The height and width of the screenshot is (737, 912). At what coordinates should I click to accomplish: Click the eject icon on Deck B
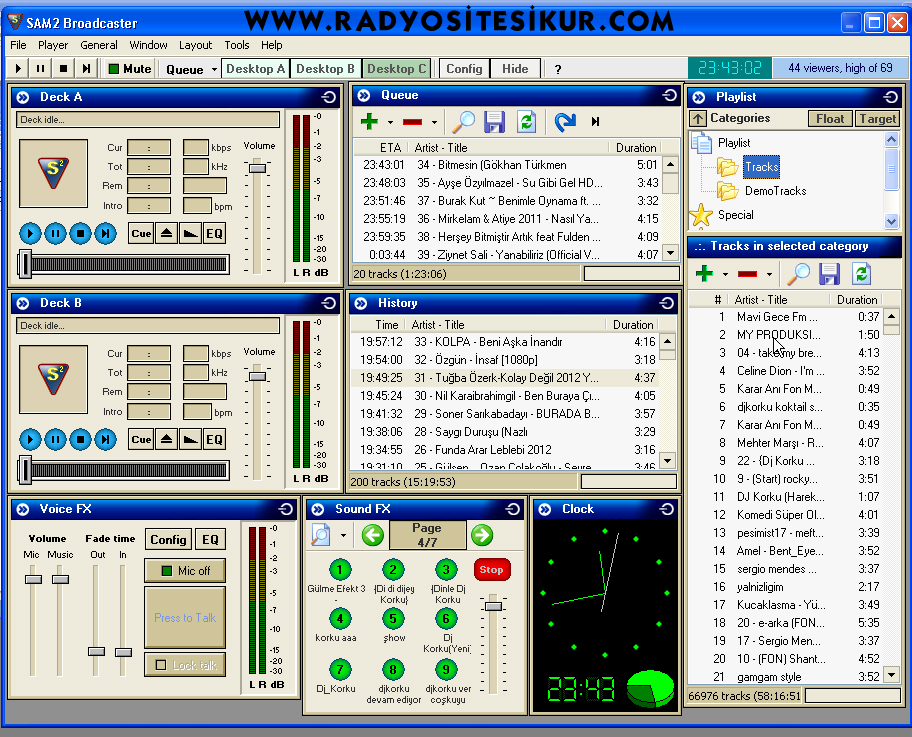(166, 440)
